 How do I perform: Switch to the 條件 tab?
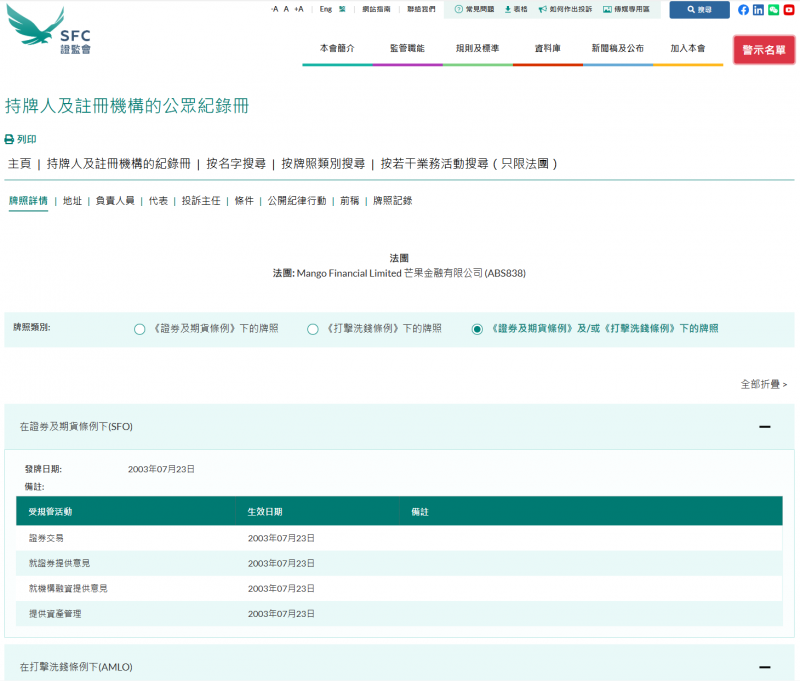coord(244,201)
